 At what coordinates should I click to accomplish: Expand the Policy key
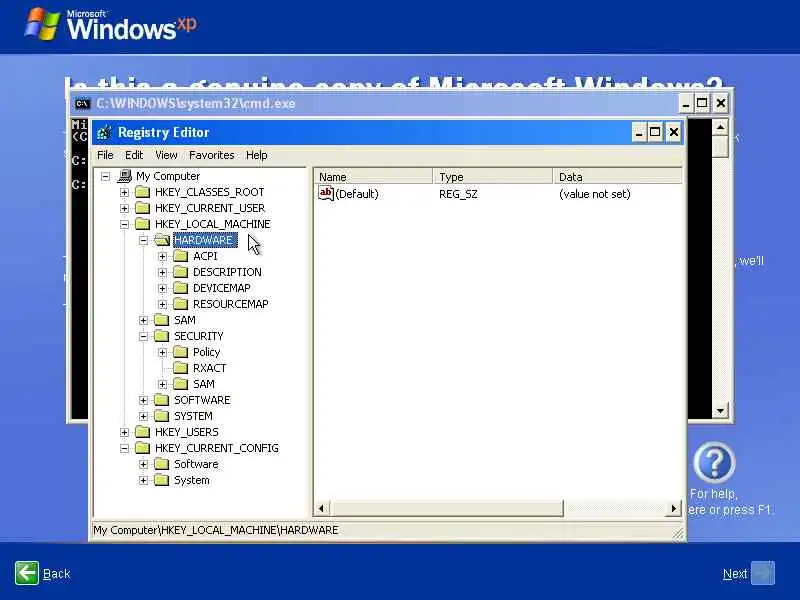162,353
